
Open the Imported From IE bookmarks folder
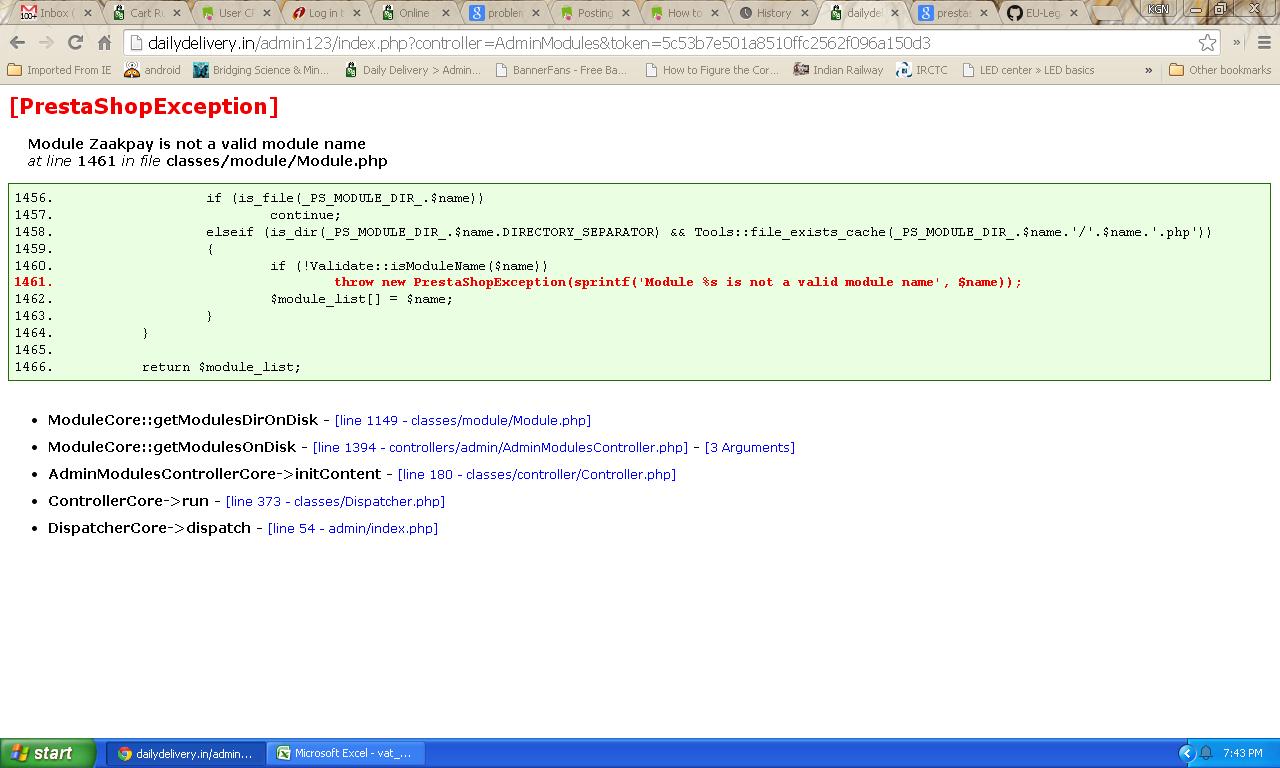(x=59, y=70)
